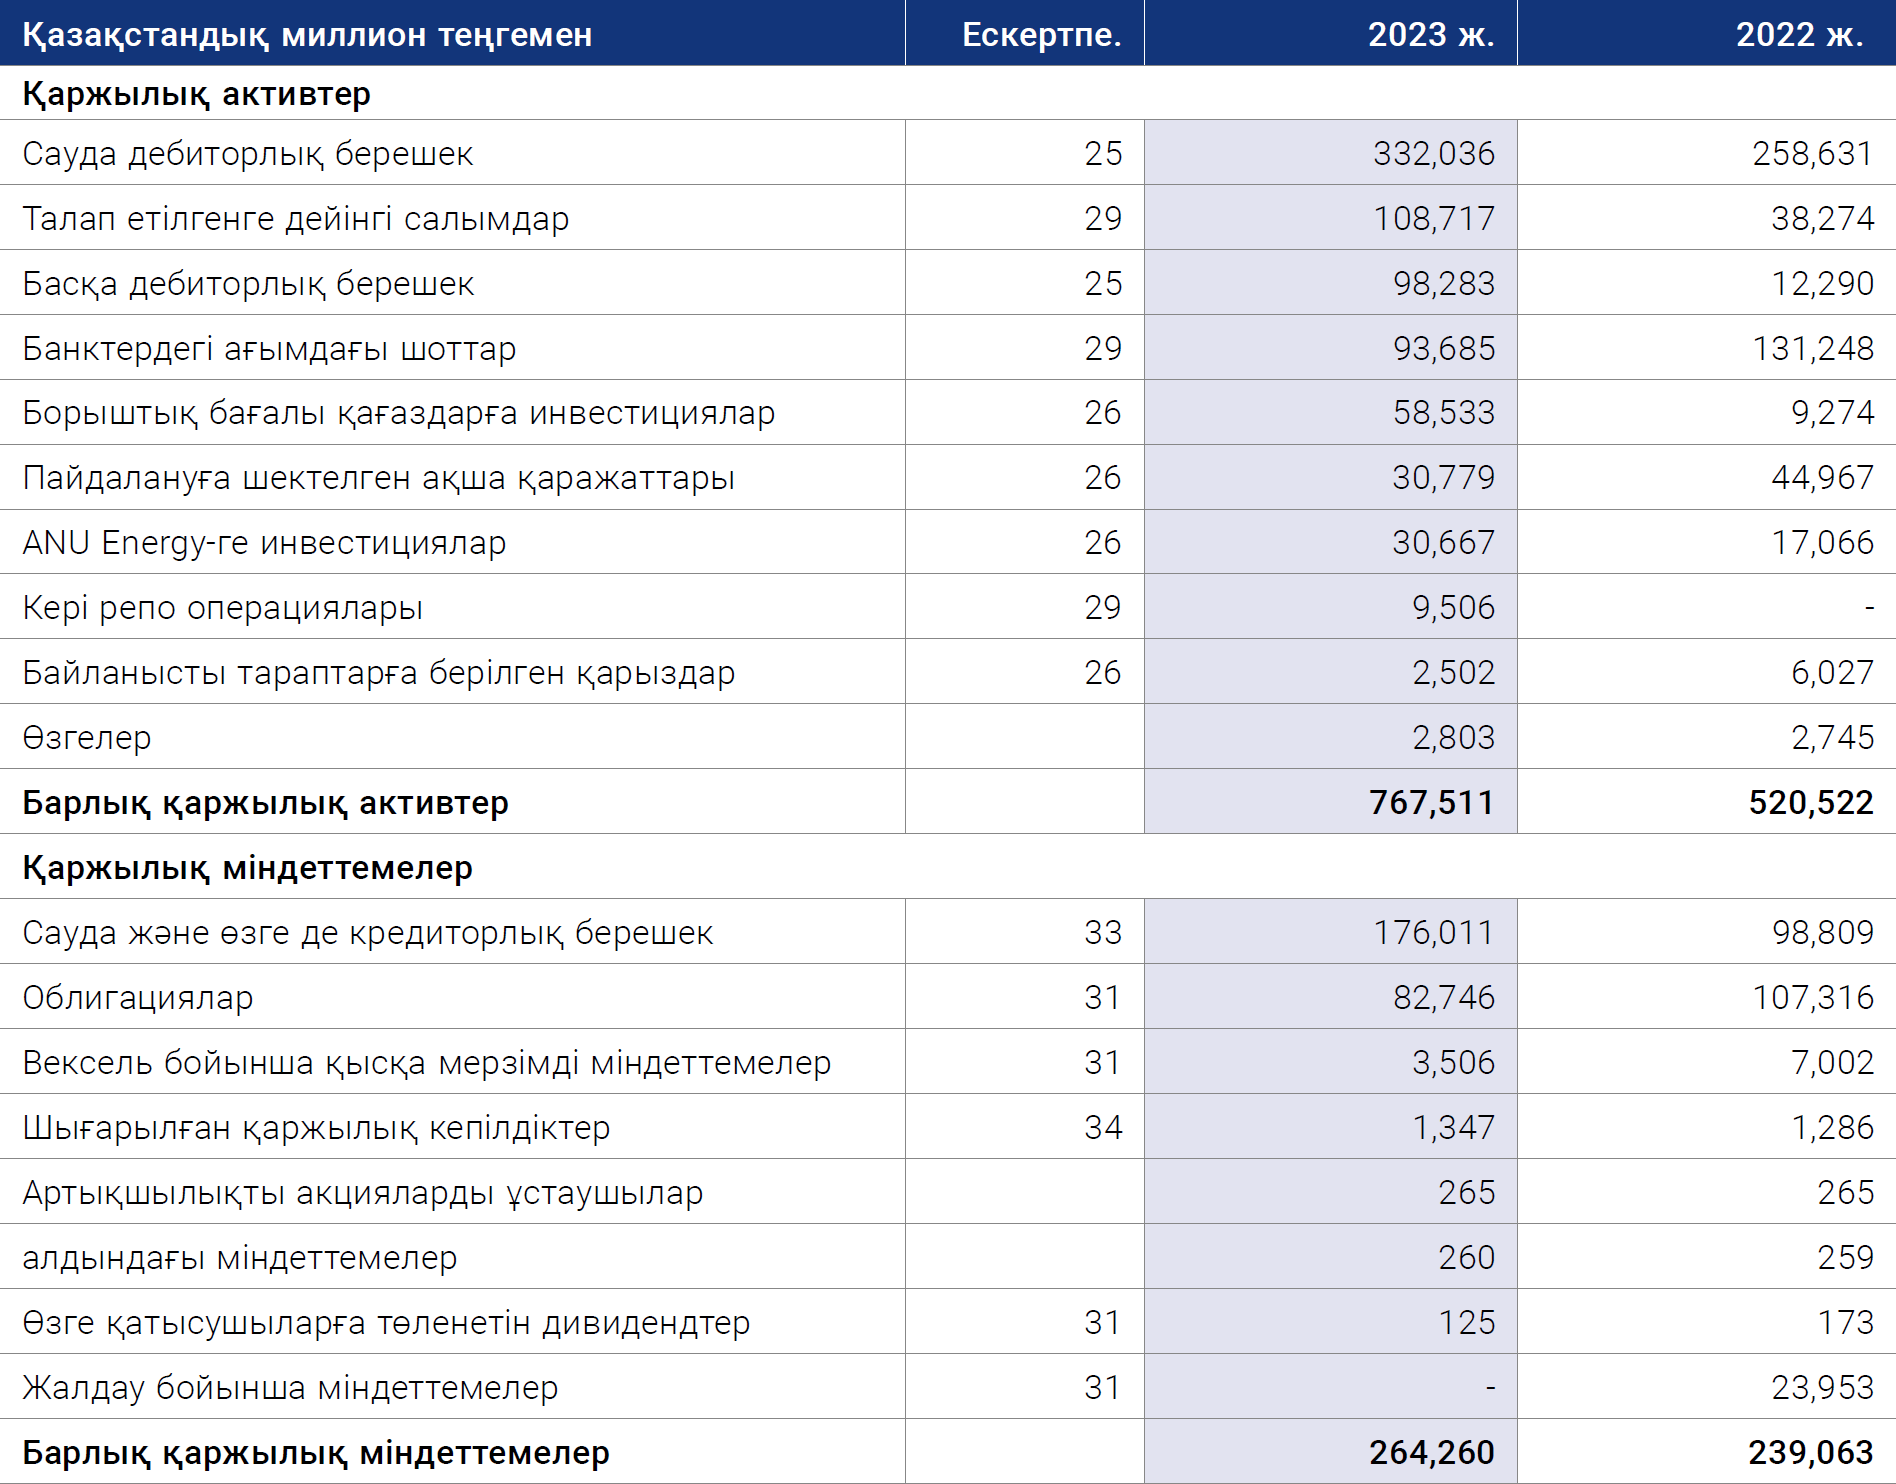This screenshot has height=1484, width=1896.
Task: Click the value 9,506
Action: [x=1453, y=608]
